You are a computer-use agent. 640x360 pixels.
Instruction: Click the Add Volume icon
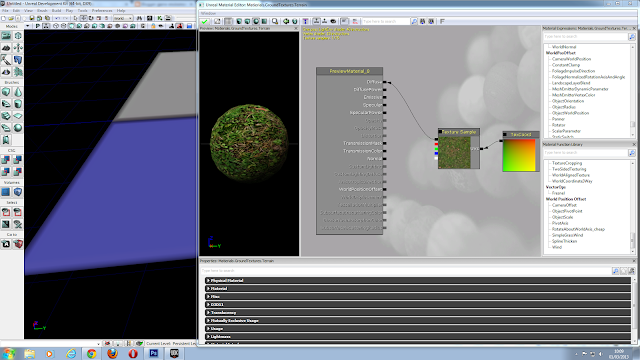point(18,192)
